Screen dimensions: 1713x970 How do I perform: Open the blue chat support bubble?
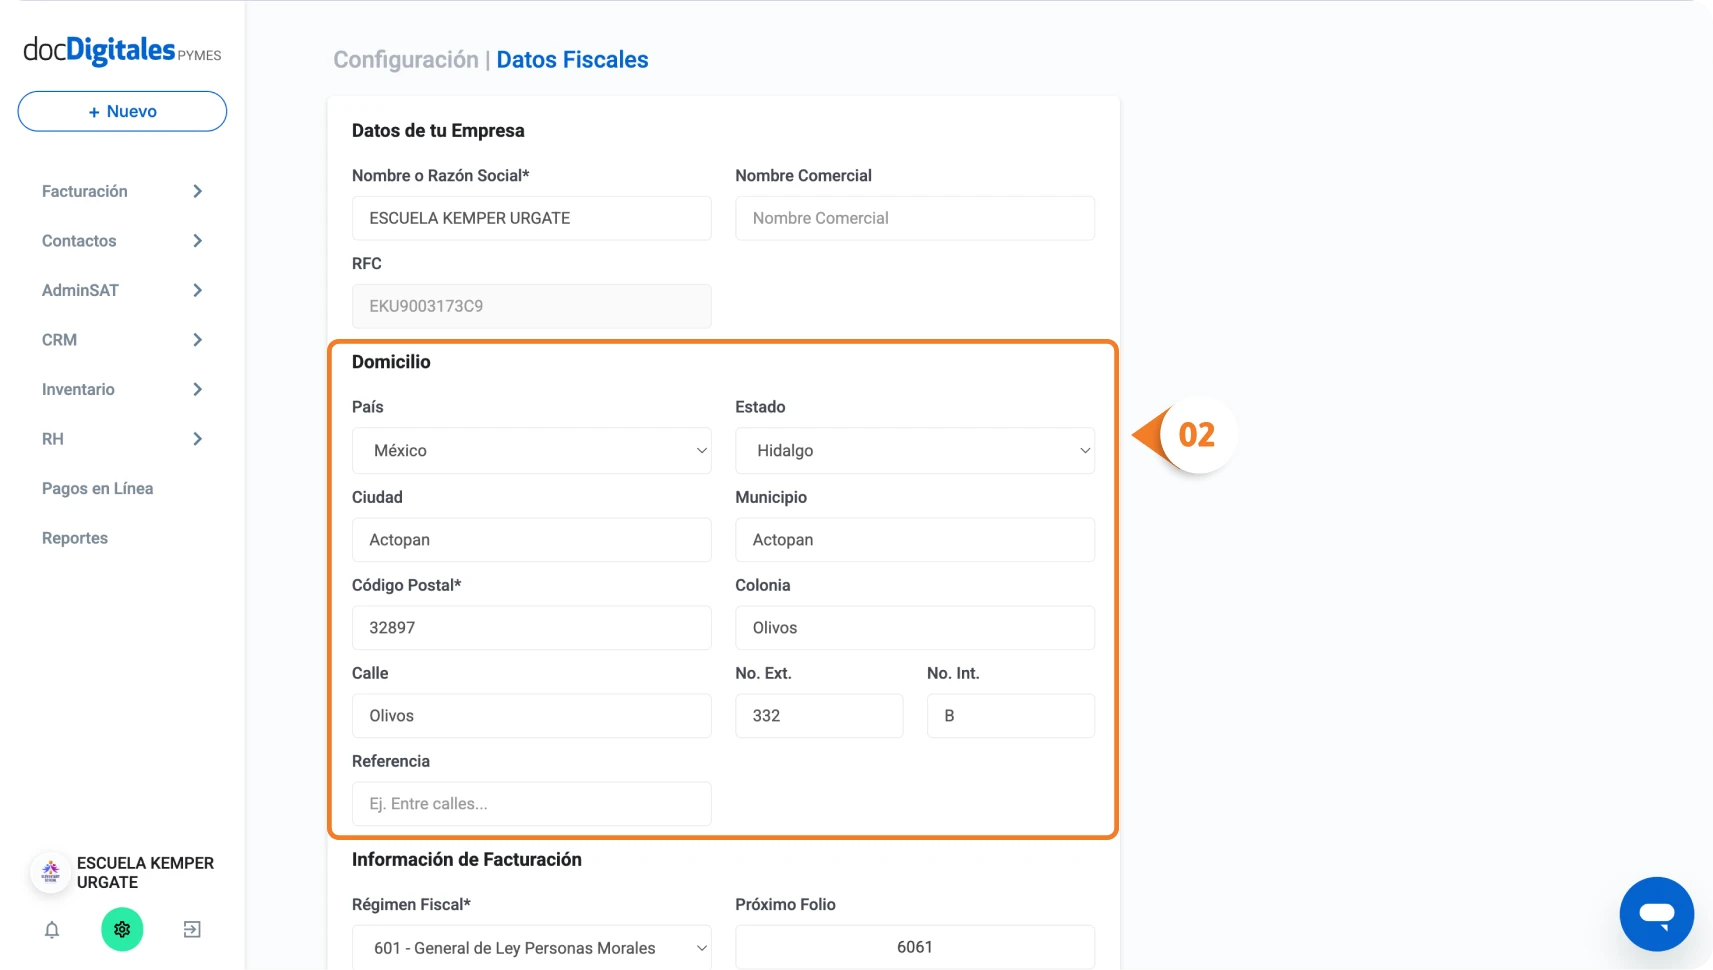(x=1656, y=914)
